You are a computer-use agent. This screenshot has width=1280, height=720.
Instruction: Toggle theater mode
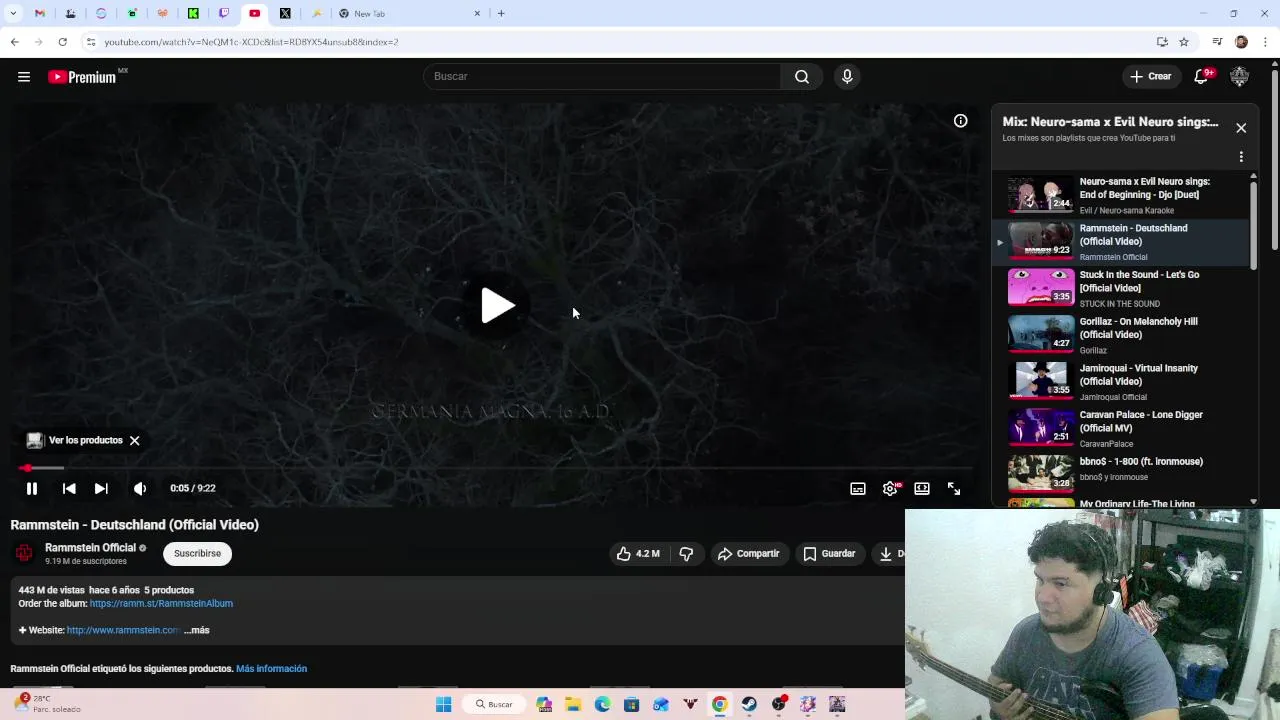922,488
